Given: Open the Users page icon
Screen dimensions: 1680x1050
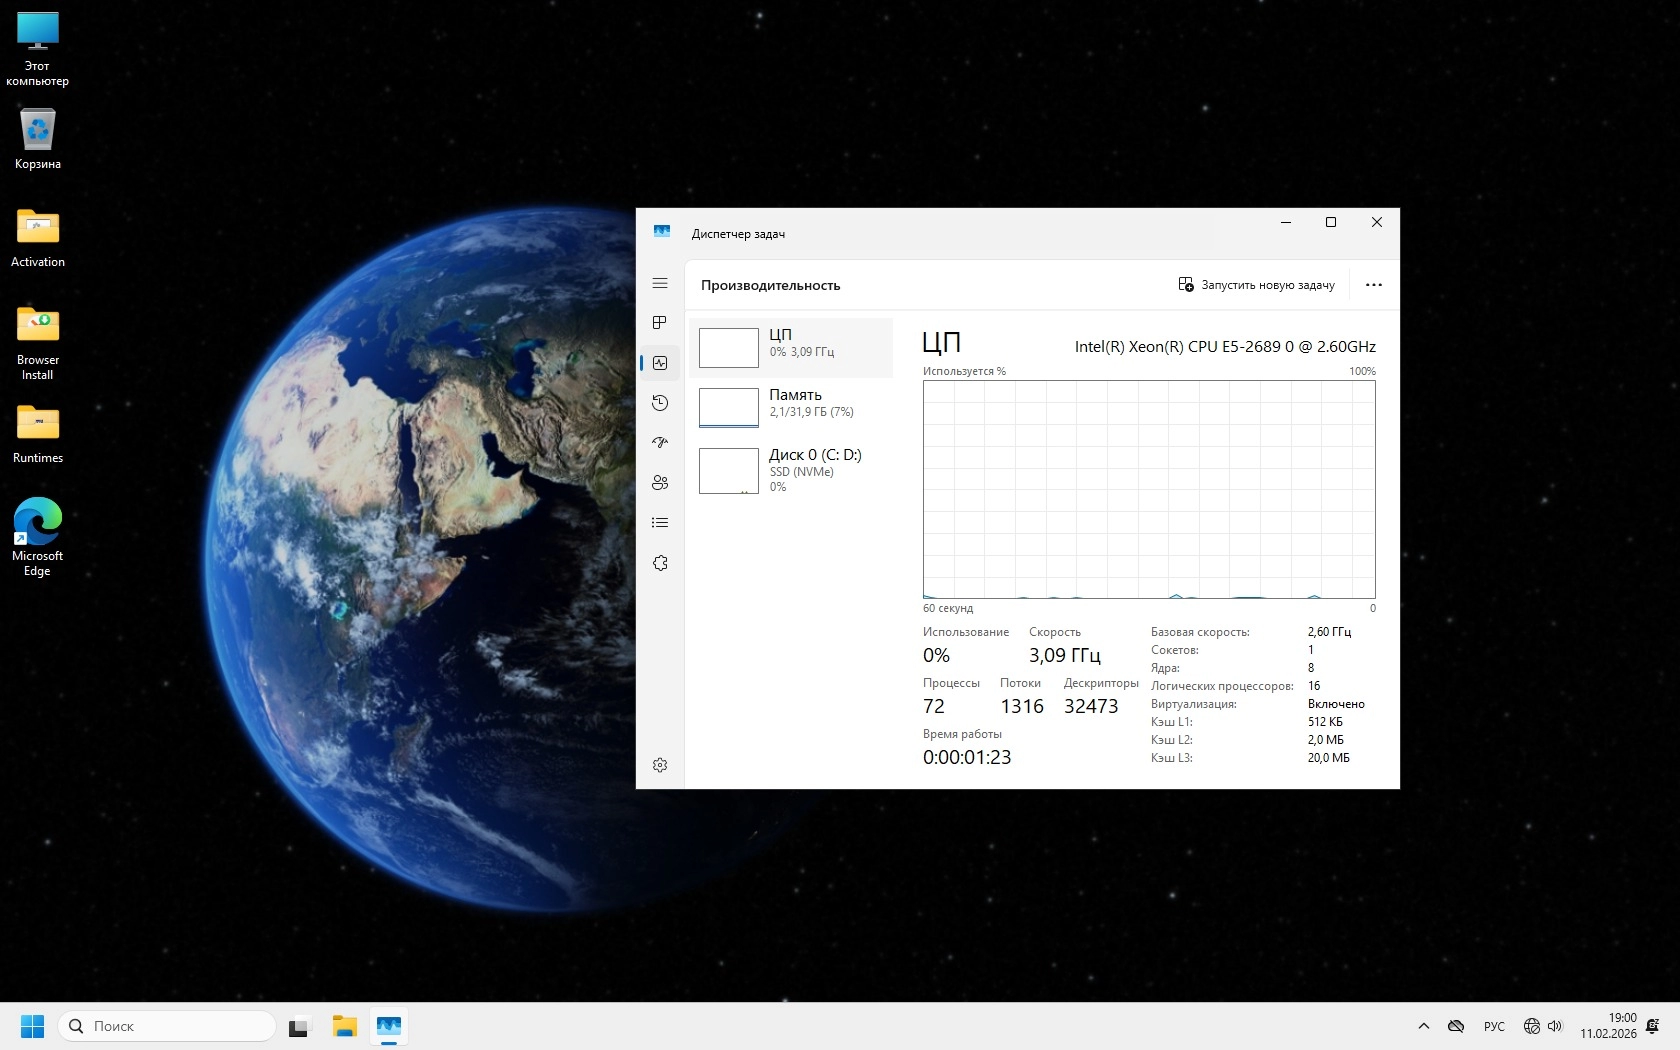Looking at the screenshot, I should [660, 483].
